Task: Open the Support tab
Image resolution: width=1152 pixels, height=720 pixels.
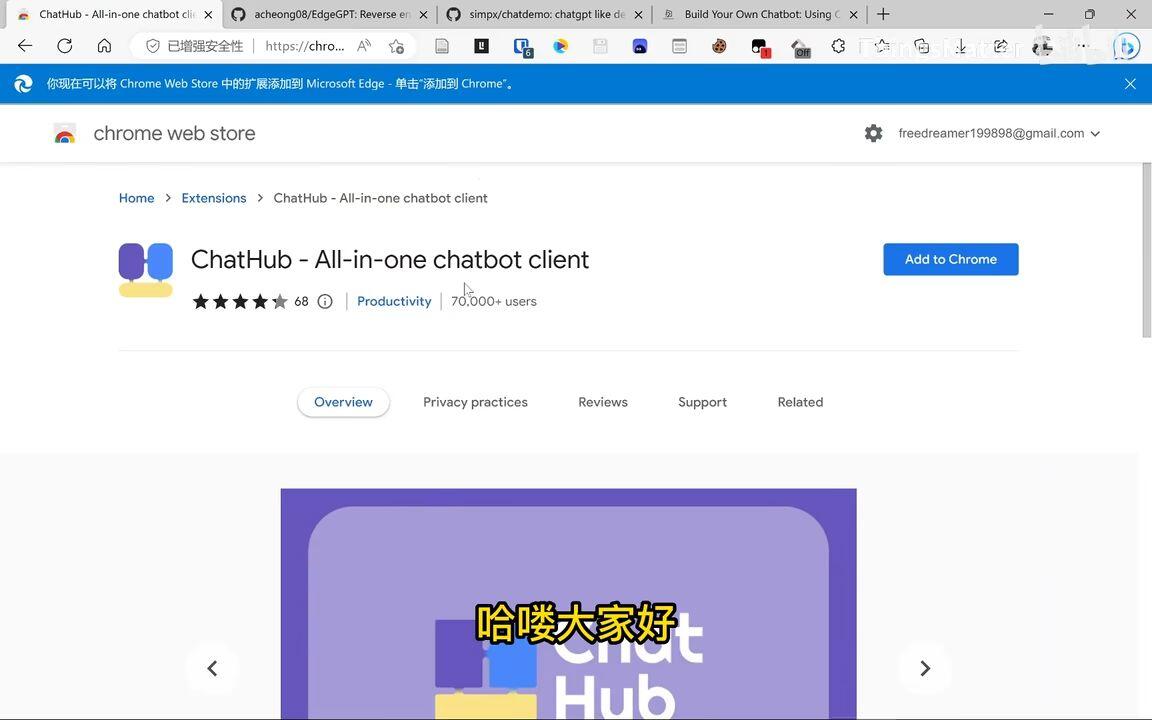Action: click(x=702, y=402)
